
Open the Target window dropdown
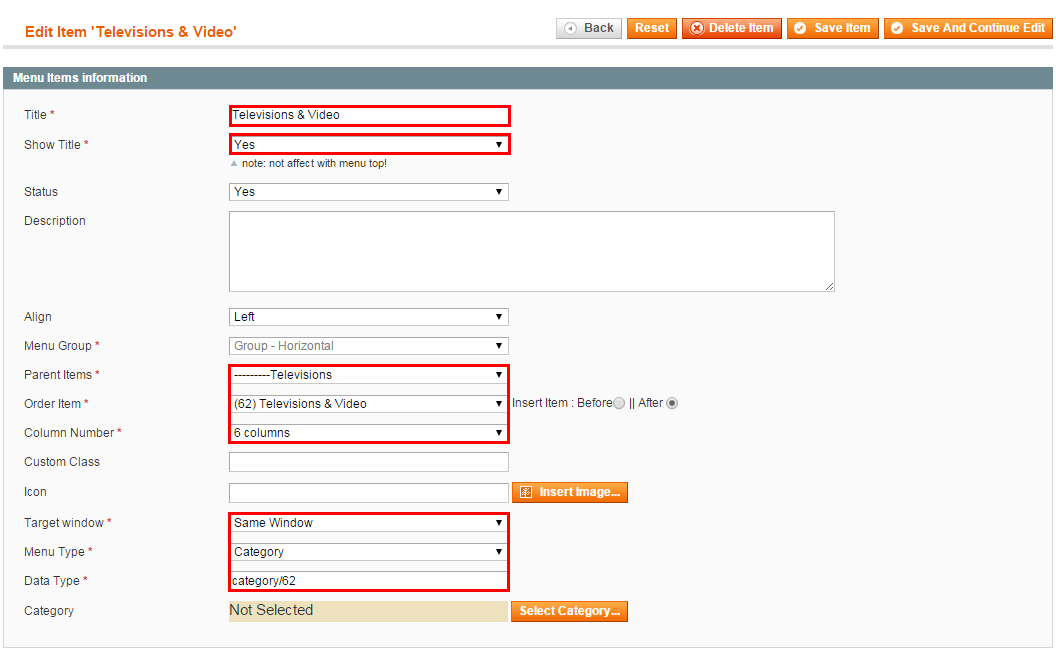pyautogui.click(x=369, y=523)
